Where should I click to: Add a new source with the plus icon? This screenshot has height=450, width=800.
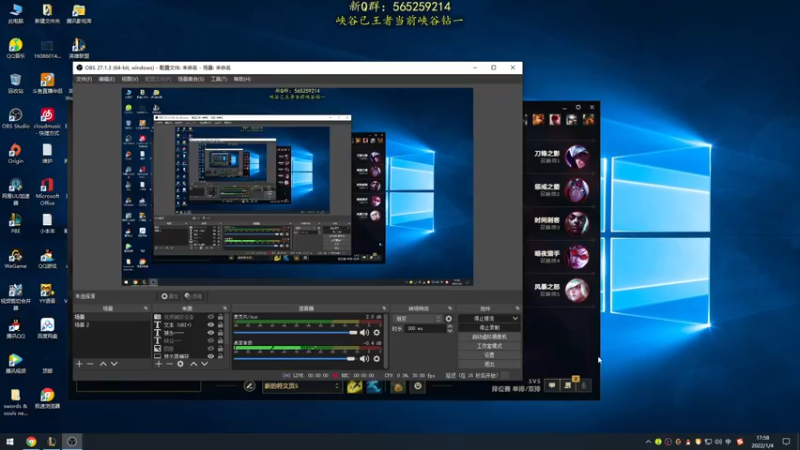click(x=159, y=364)
